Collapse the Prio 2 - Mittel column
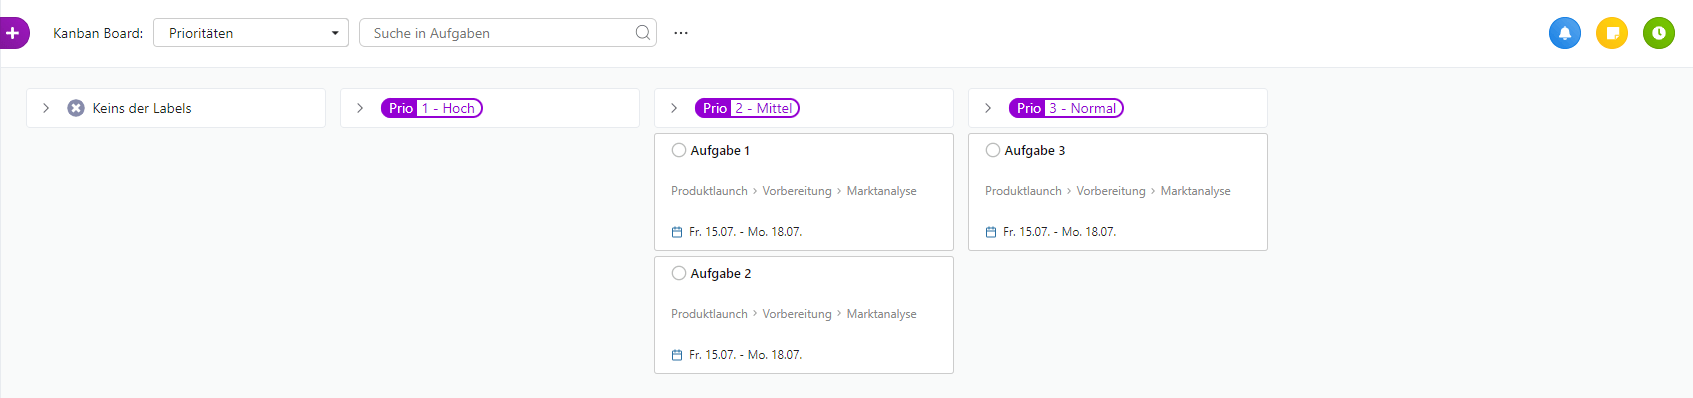 pos(674,108)
